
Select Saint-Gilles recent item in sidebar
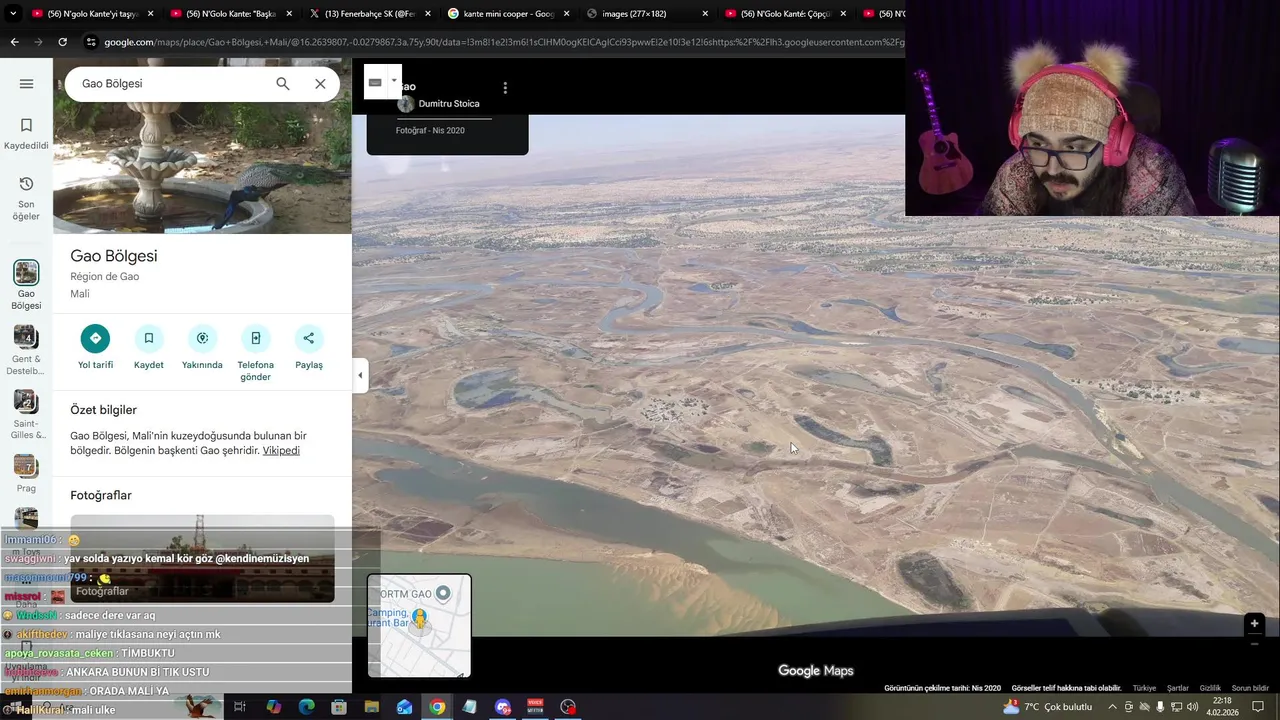[x=26, y=415]
